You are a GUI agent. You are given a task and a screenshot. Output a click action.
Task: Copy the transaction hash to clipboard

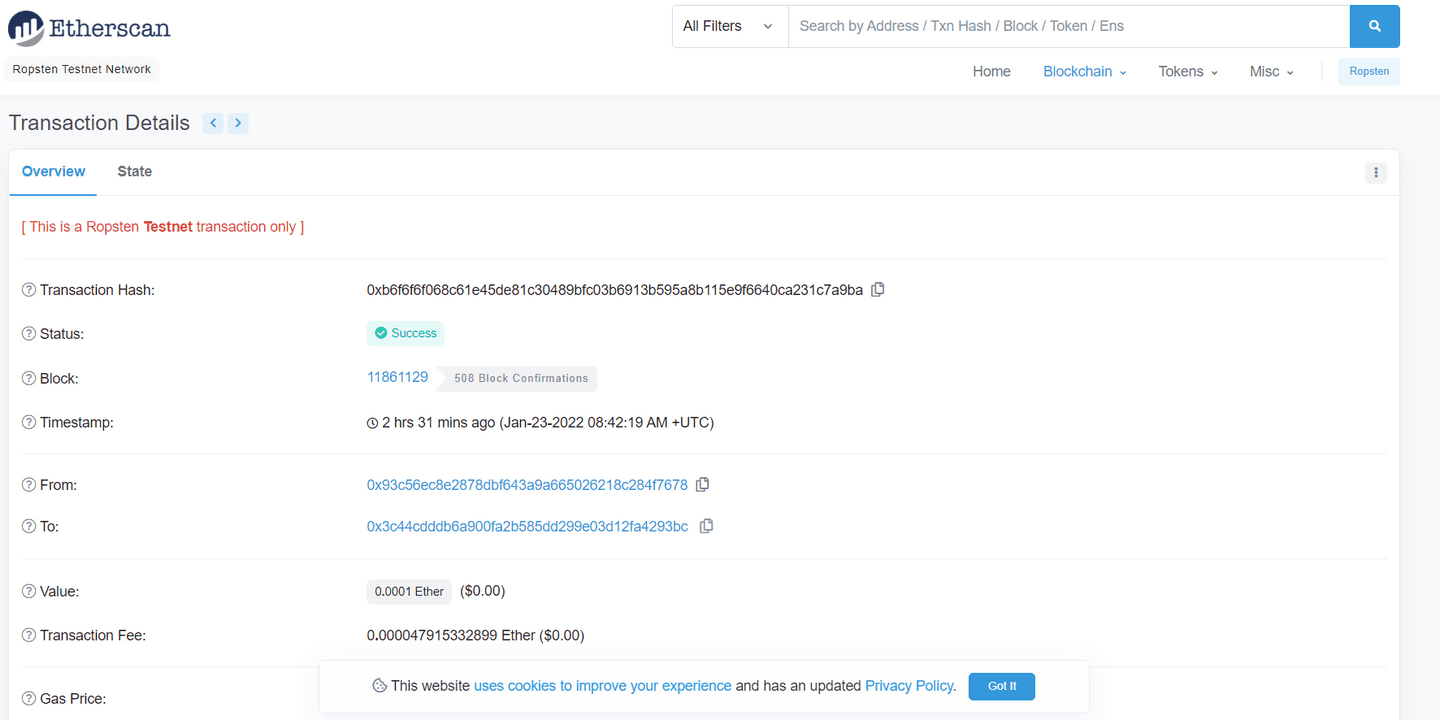coord(878,290)
